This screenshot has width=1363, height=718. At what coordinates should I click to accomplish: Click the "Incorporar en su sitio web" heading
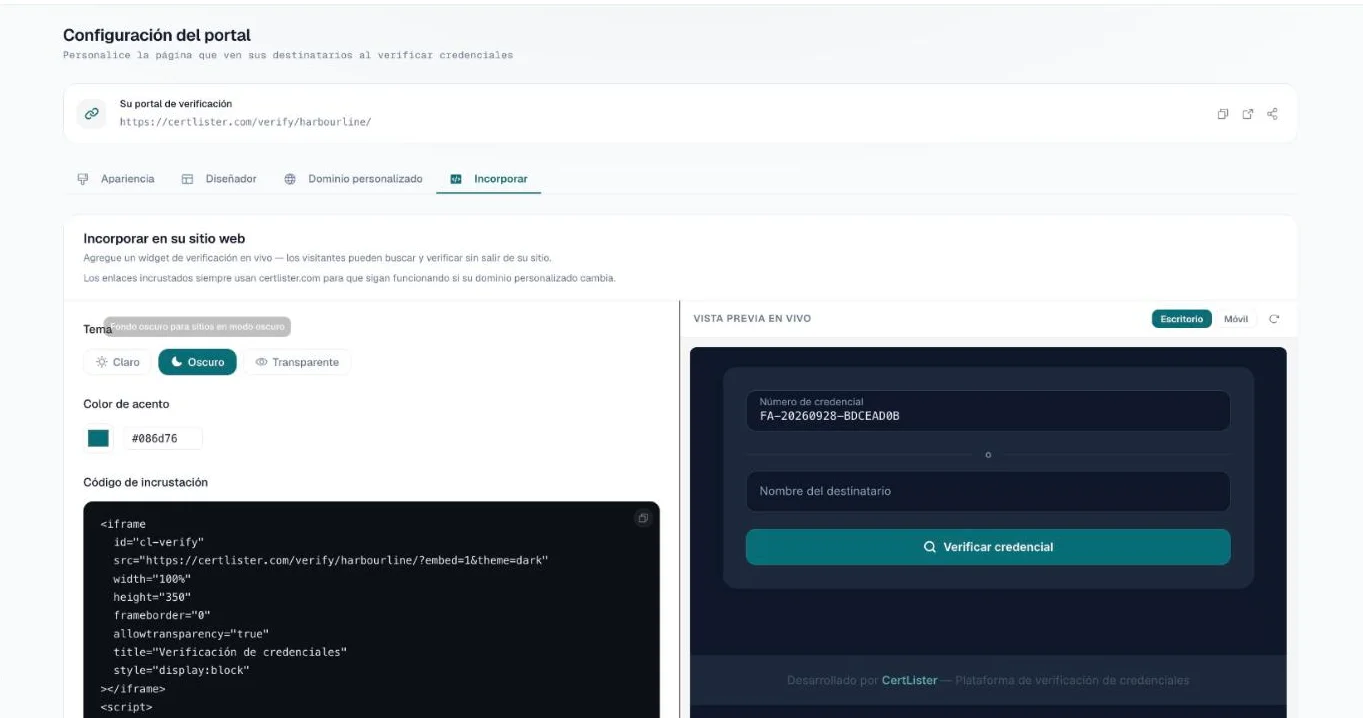(x=164, y=239)
